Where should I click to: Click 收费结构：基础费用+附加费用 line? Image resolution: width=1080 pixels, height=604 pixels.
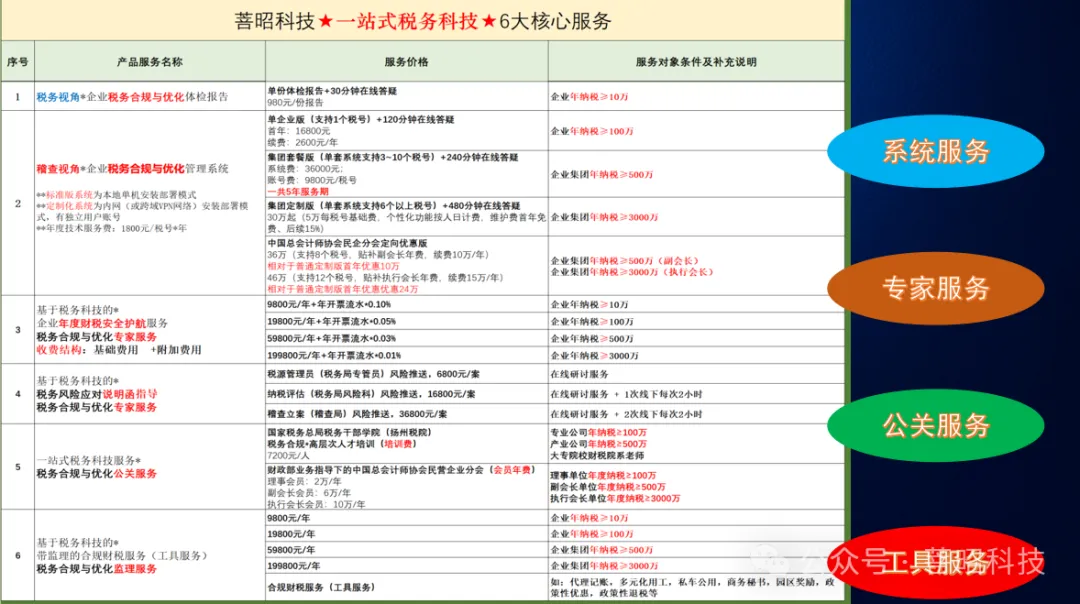coord(118,350)
